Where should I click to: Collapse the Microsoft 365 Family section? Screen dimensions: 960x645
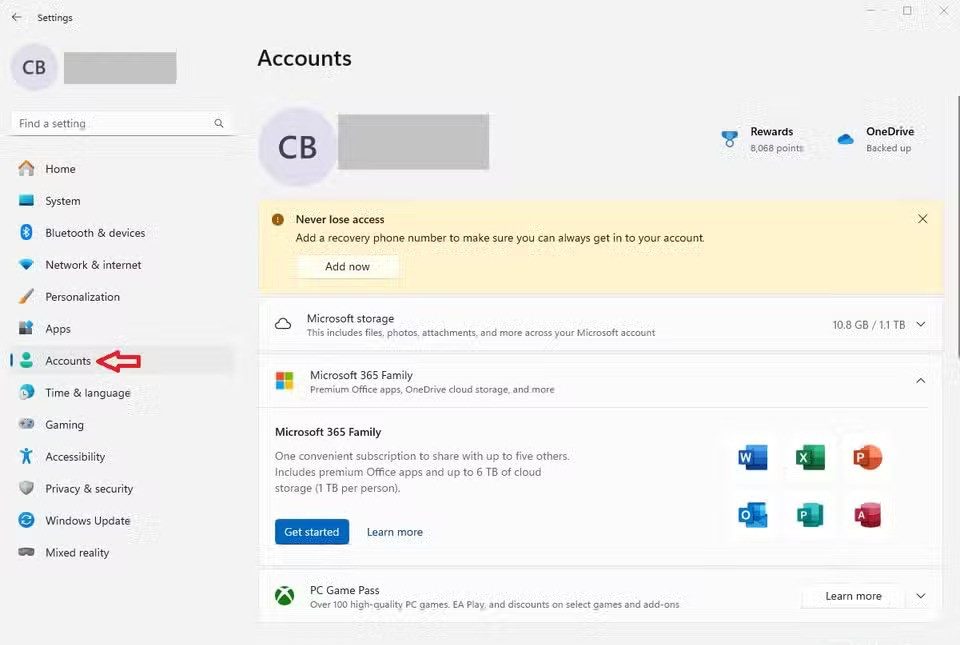(x=920, y=381)
